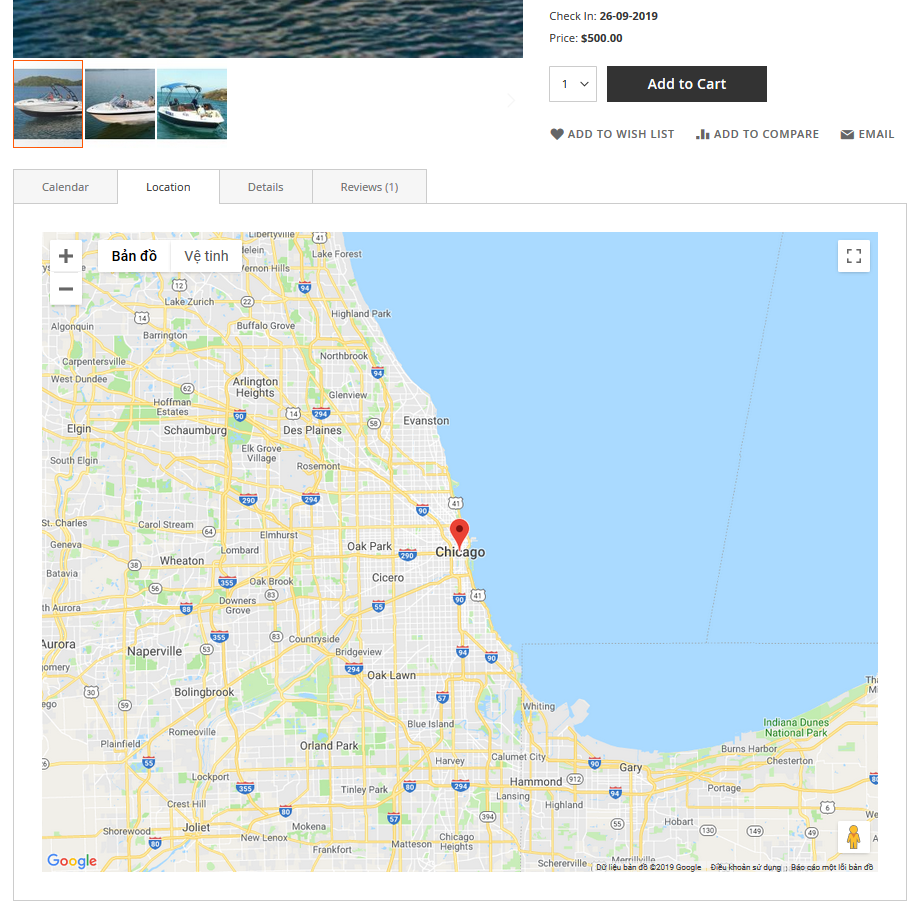This screenshot has width=920, height=920.
Task: Toggle fullscreen view of the map
Action: click(x=854, y=256)
